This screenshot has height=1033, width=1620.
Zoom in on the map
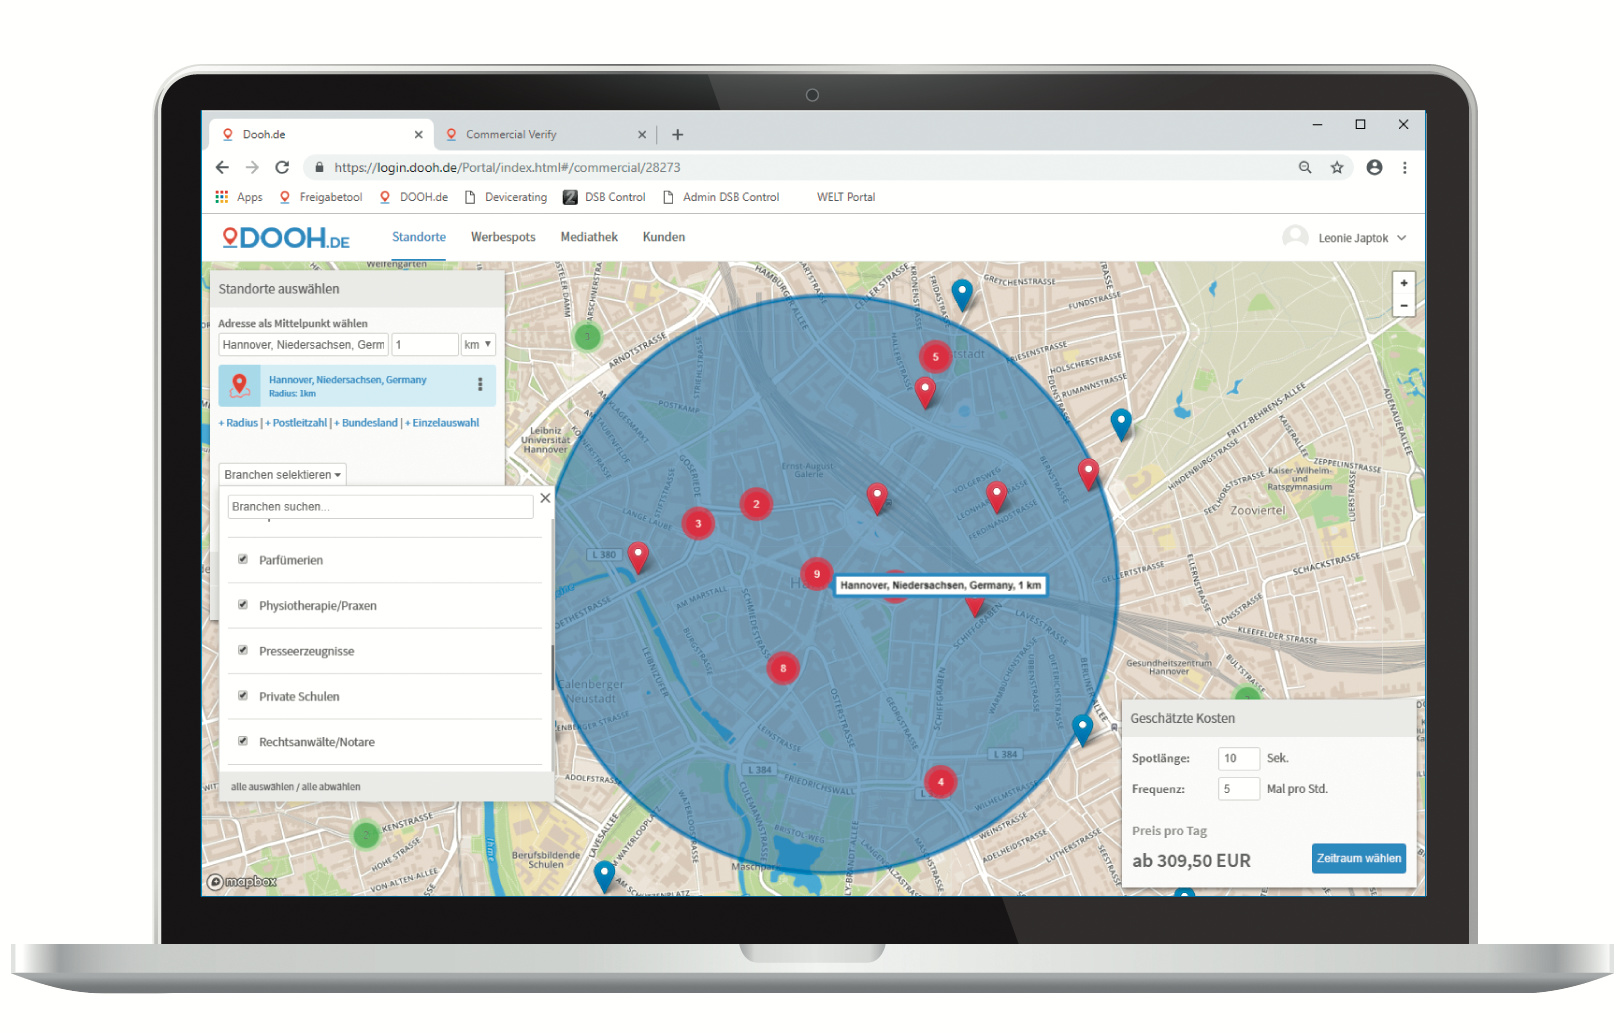pyautogui.click(x=1404, y=283)
